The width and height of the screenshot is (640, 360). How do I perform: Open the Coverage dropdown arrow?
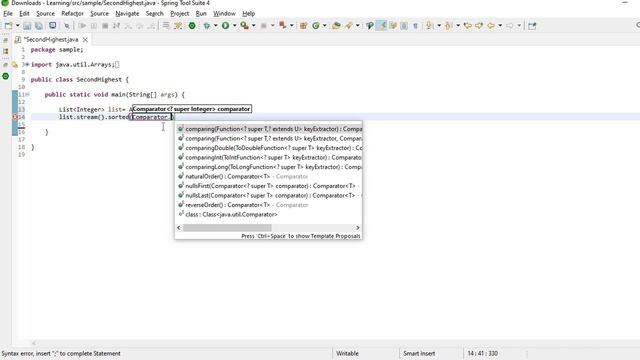click(253, 26)
